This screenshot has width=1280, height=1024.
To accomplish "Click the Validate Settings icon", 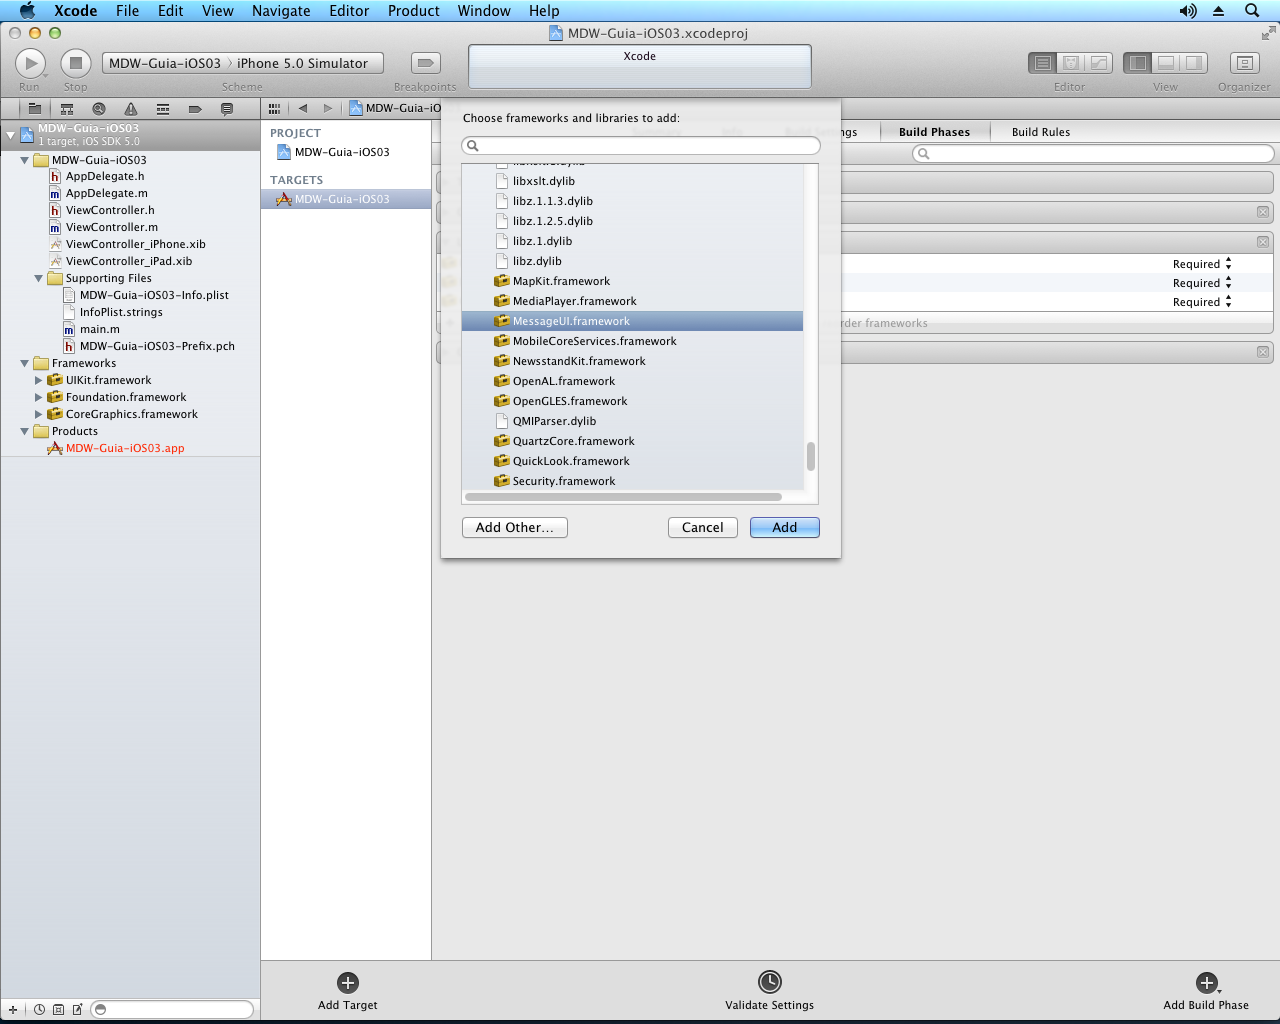I will (769, 982).
